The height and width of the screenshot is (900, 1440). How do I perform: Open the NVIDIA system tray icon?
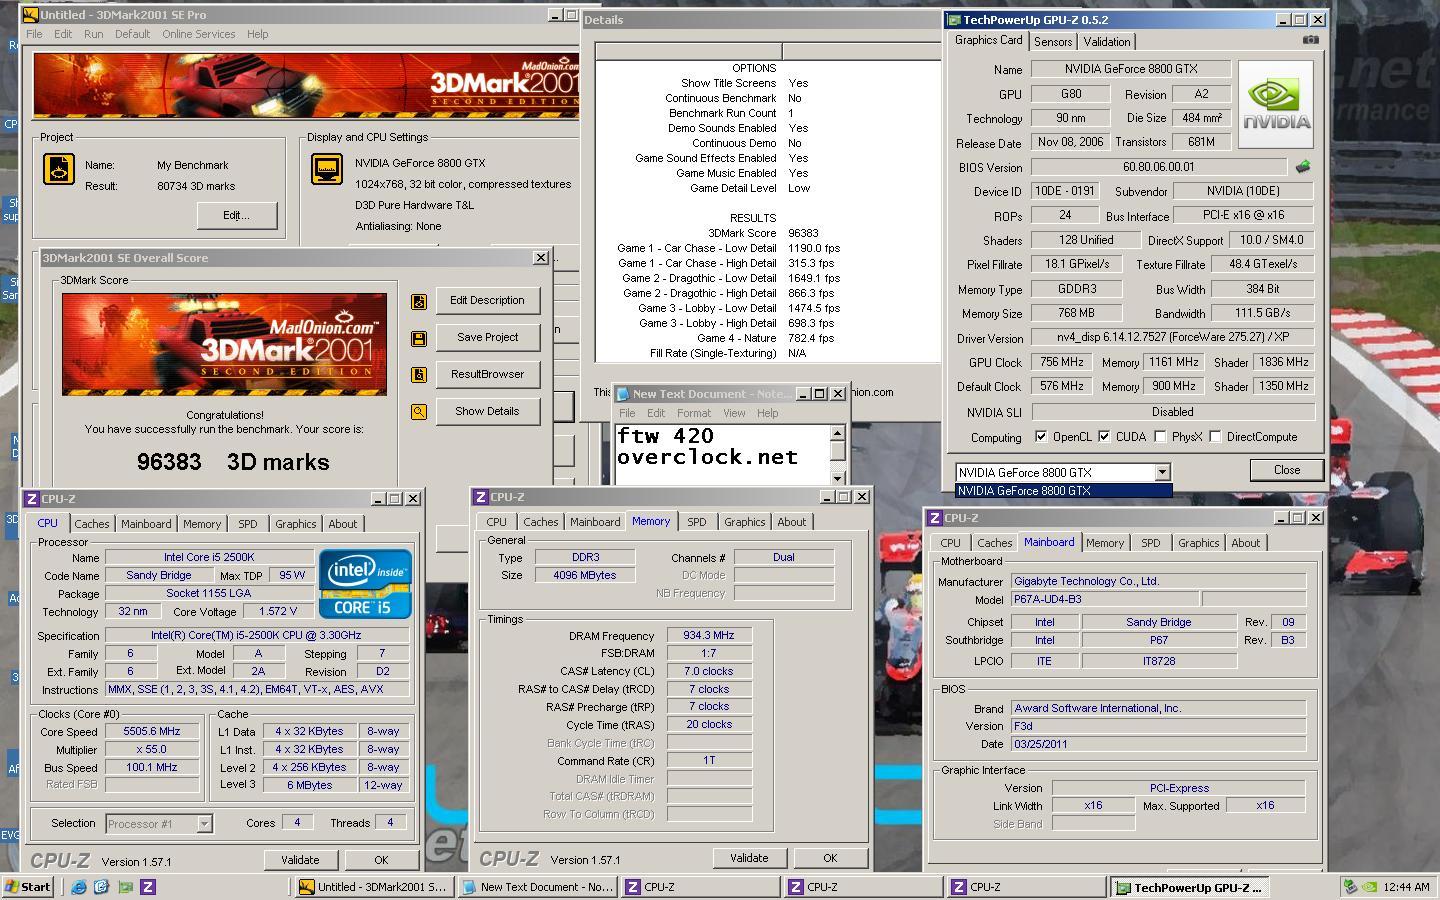[1368, 887]
